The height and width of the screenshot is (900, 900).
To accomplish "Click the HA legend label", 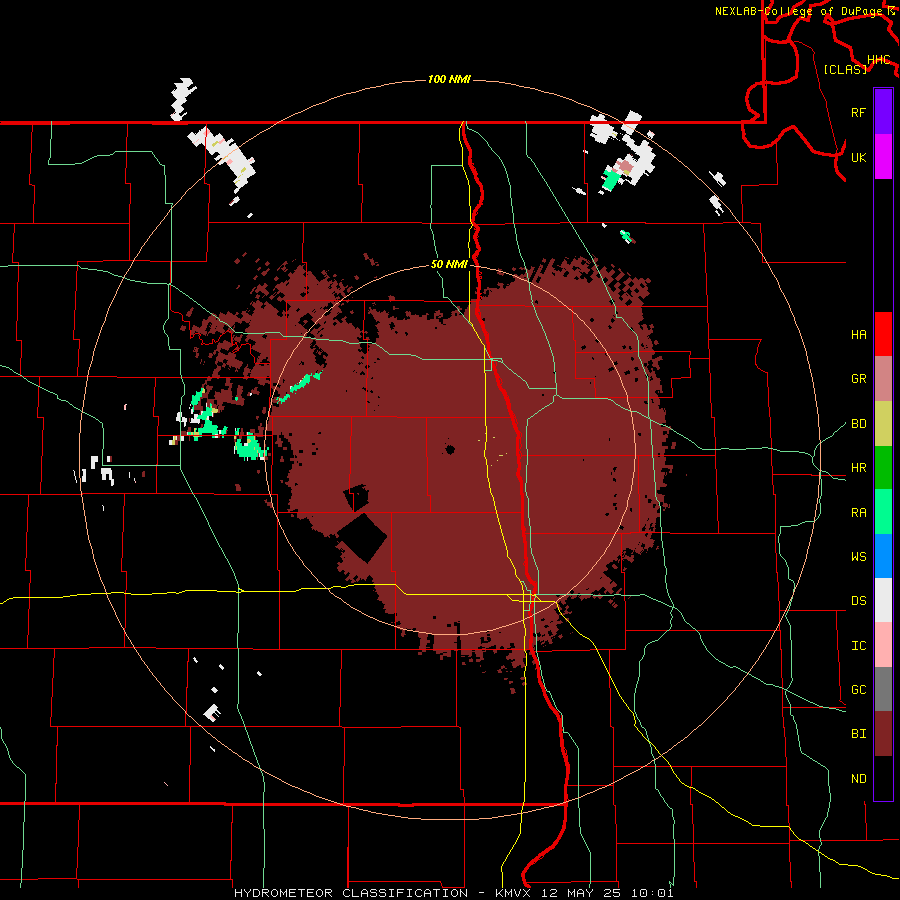I will (x=858, y=335).
